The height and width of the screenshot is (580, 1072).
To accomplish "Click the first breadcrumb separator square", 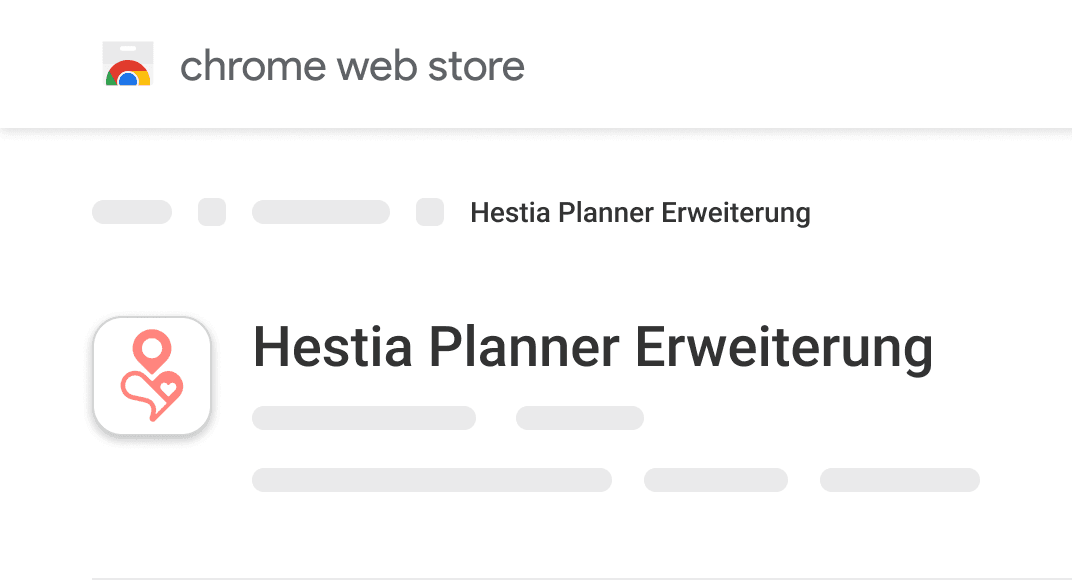I will coord(212,212).
